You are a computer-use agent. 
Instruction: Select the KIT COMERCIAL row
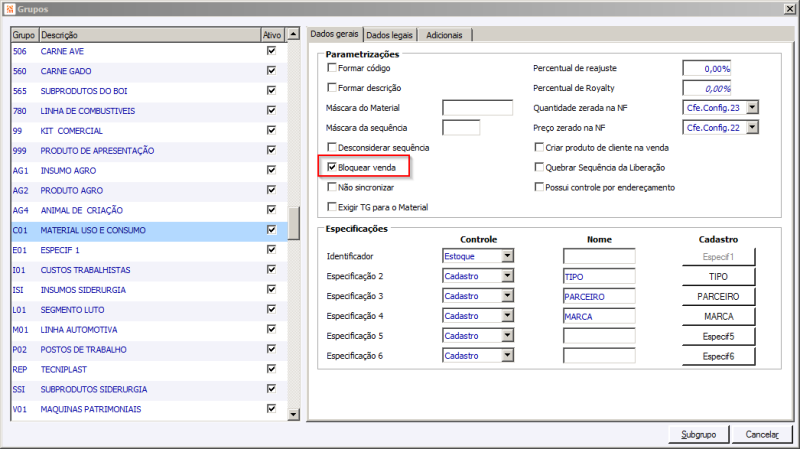pyautogui.click(x=149, y=131)
